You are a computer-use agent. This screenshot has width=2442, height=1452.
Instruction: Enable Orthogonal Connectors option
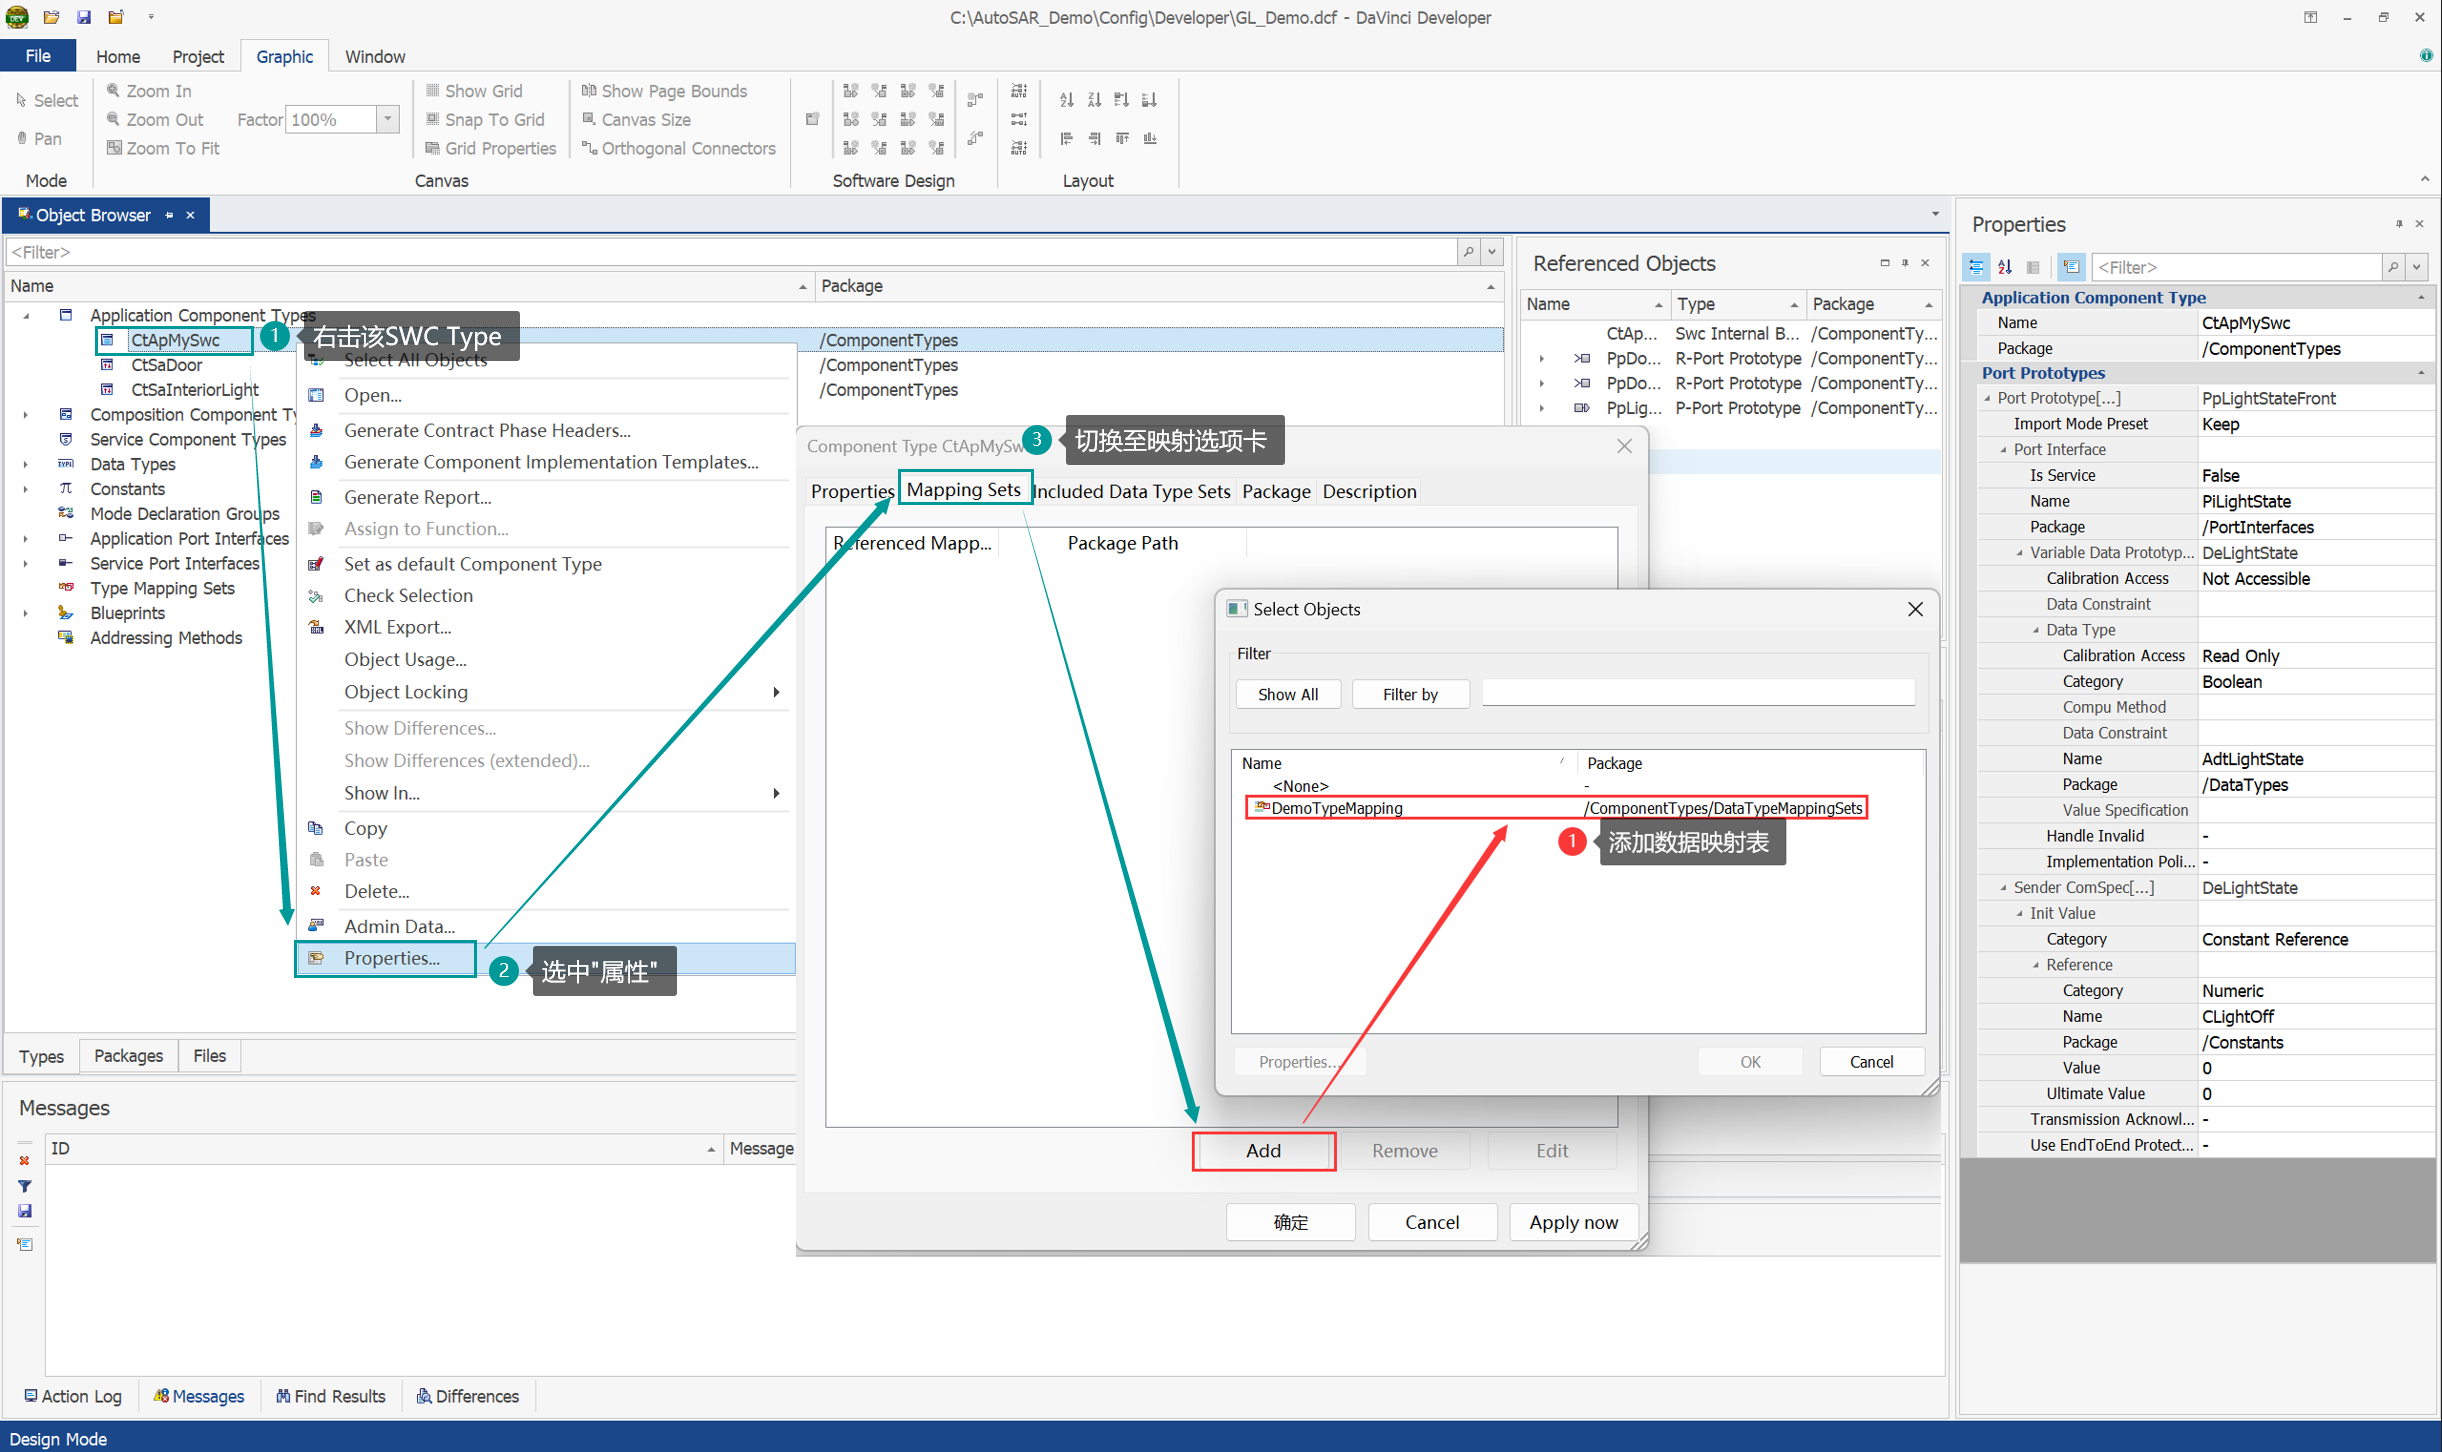pos(678,148)
